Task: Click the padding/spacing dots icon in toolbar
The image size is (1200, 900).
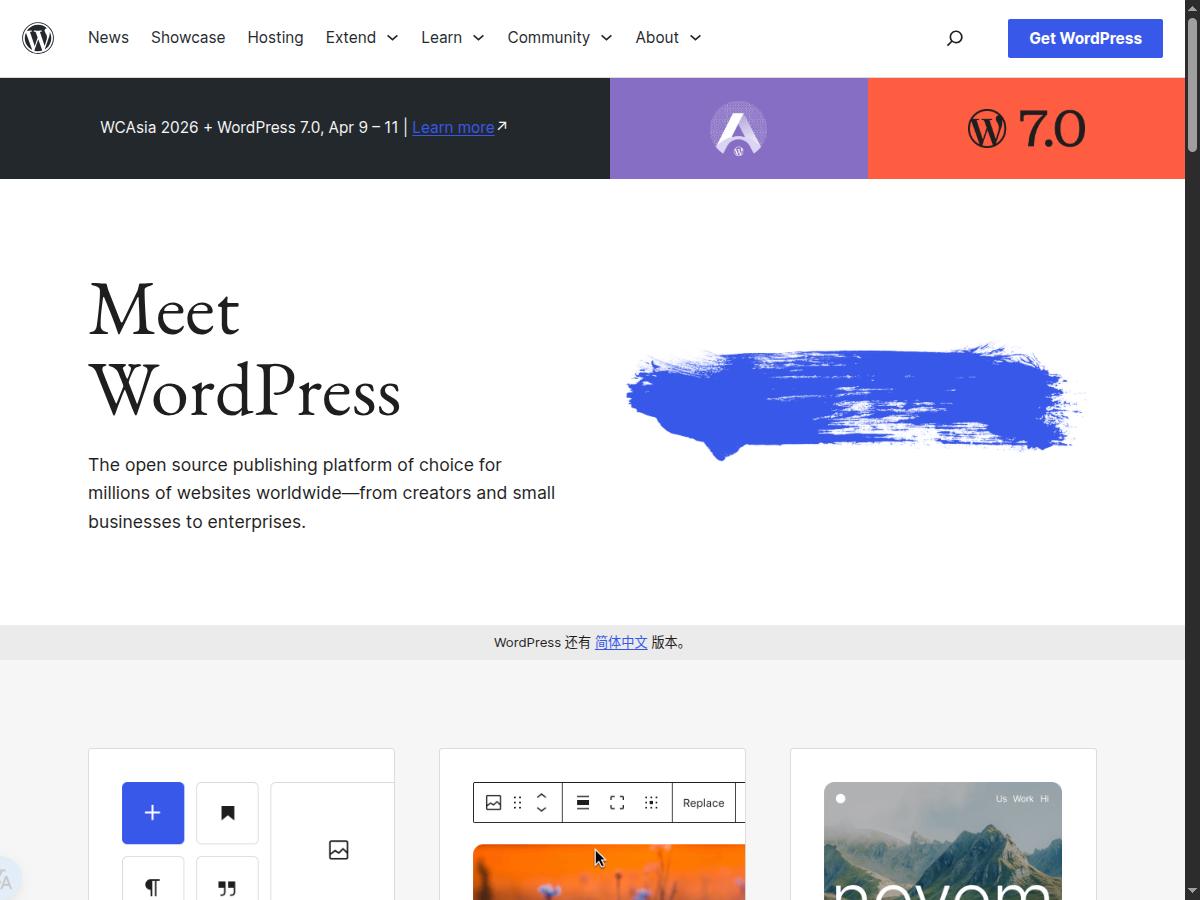Action: [651, 802]
